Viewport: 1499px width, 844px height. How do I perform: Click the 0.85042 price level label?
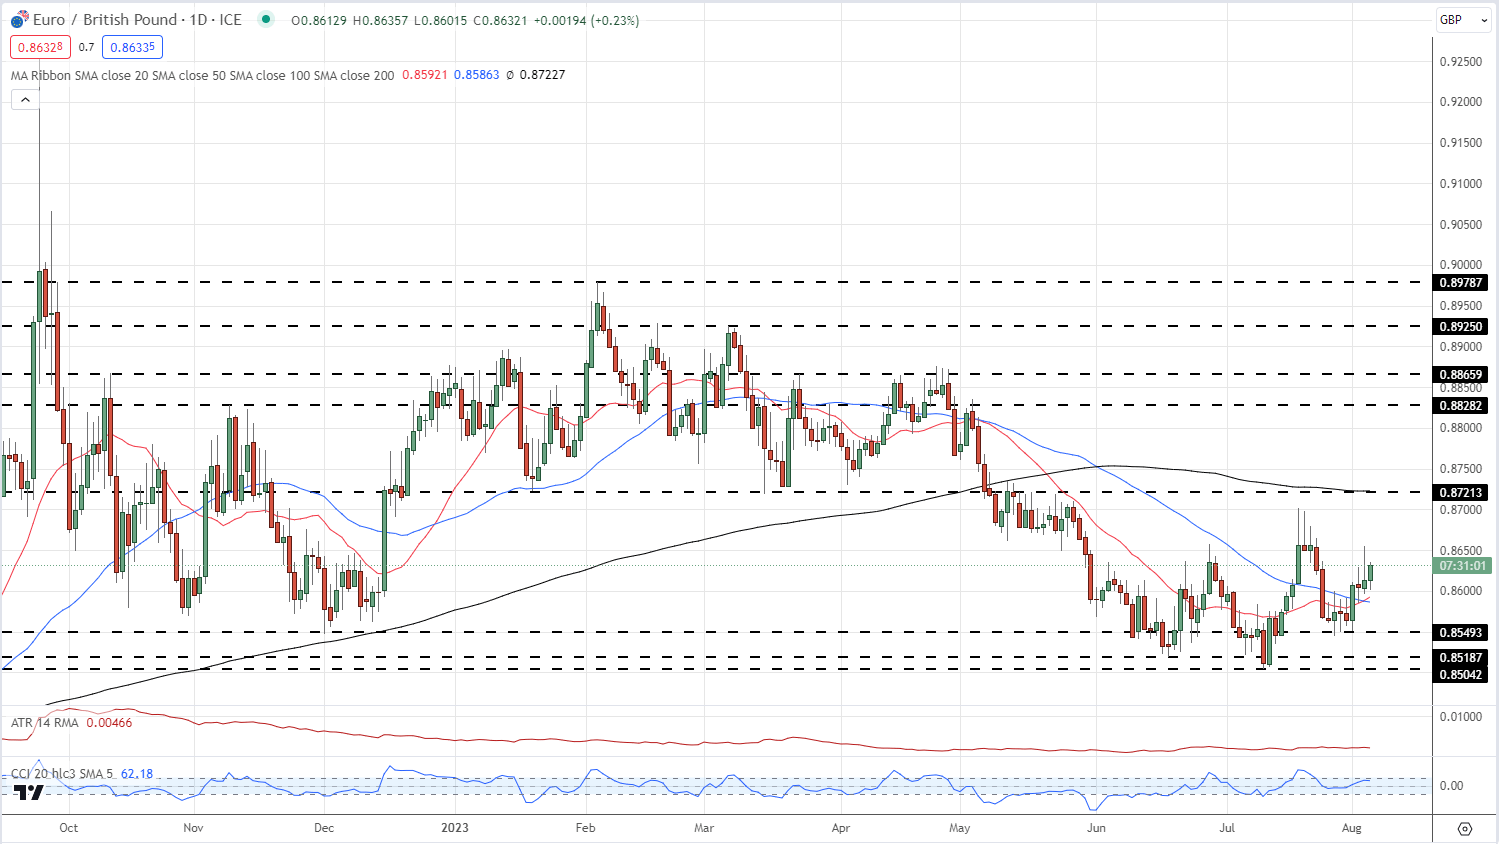point(1461,675)
